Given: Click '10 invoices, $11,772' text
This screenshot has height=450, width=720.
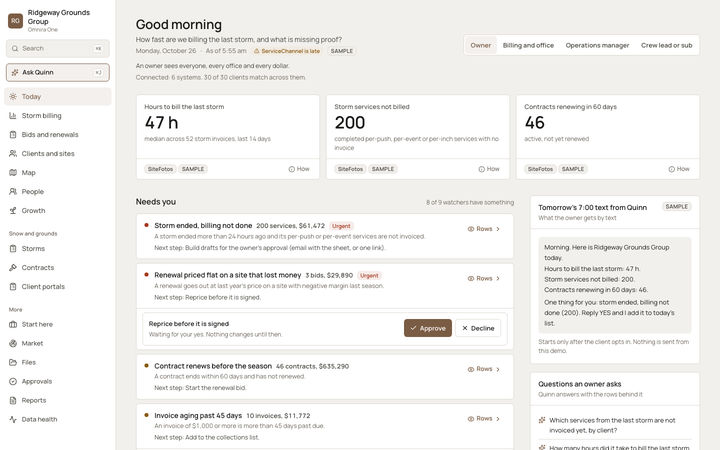Looking at the screenshot, I should coord(278,416).
